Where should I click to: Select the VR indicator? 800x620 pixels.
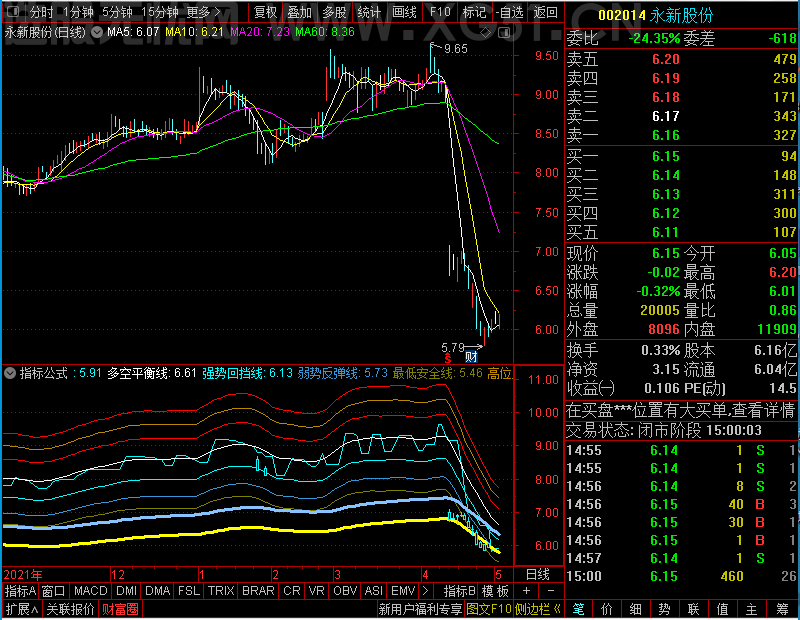(x=316, y=591)
